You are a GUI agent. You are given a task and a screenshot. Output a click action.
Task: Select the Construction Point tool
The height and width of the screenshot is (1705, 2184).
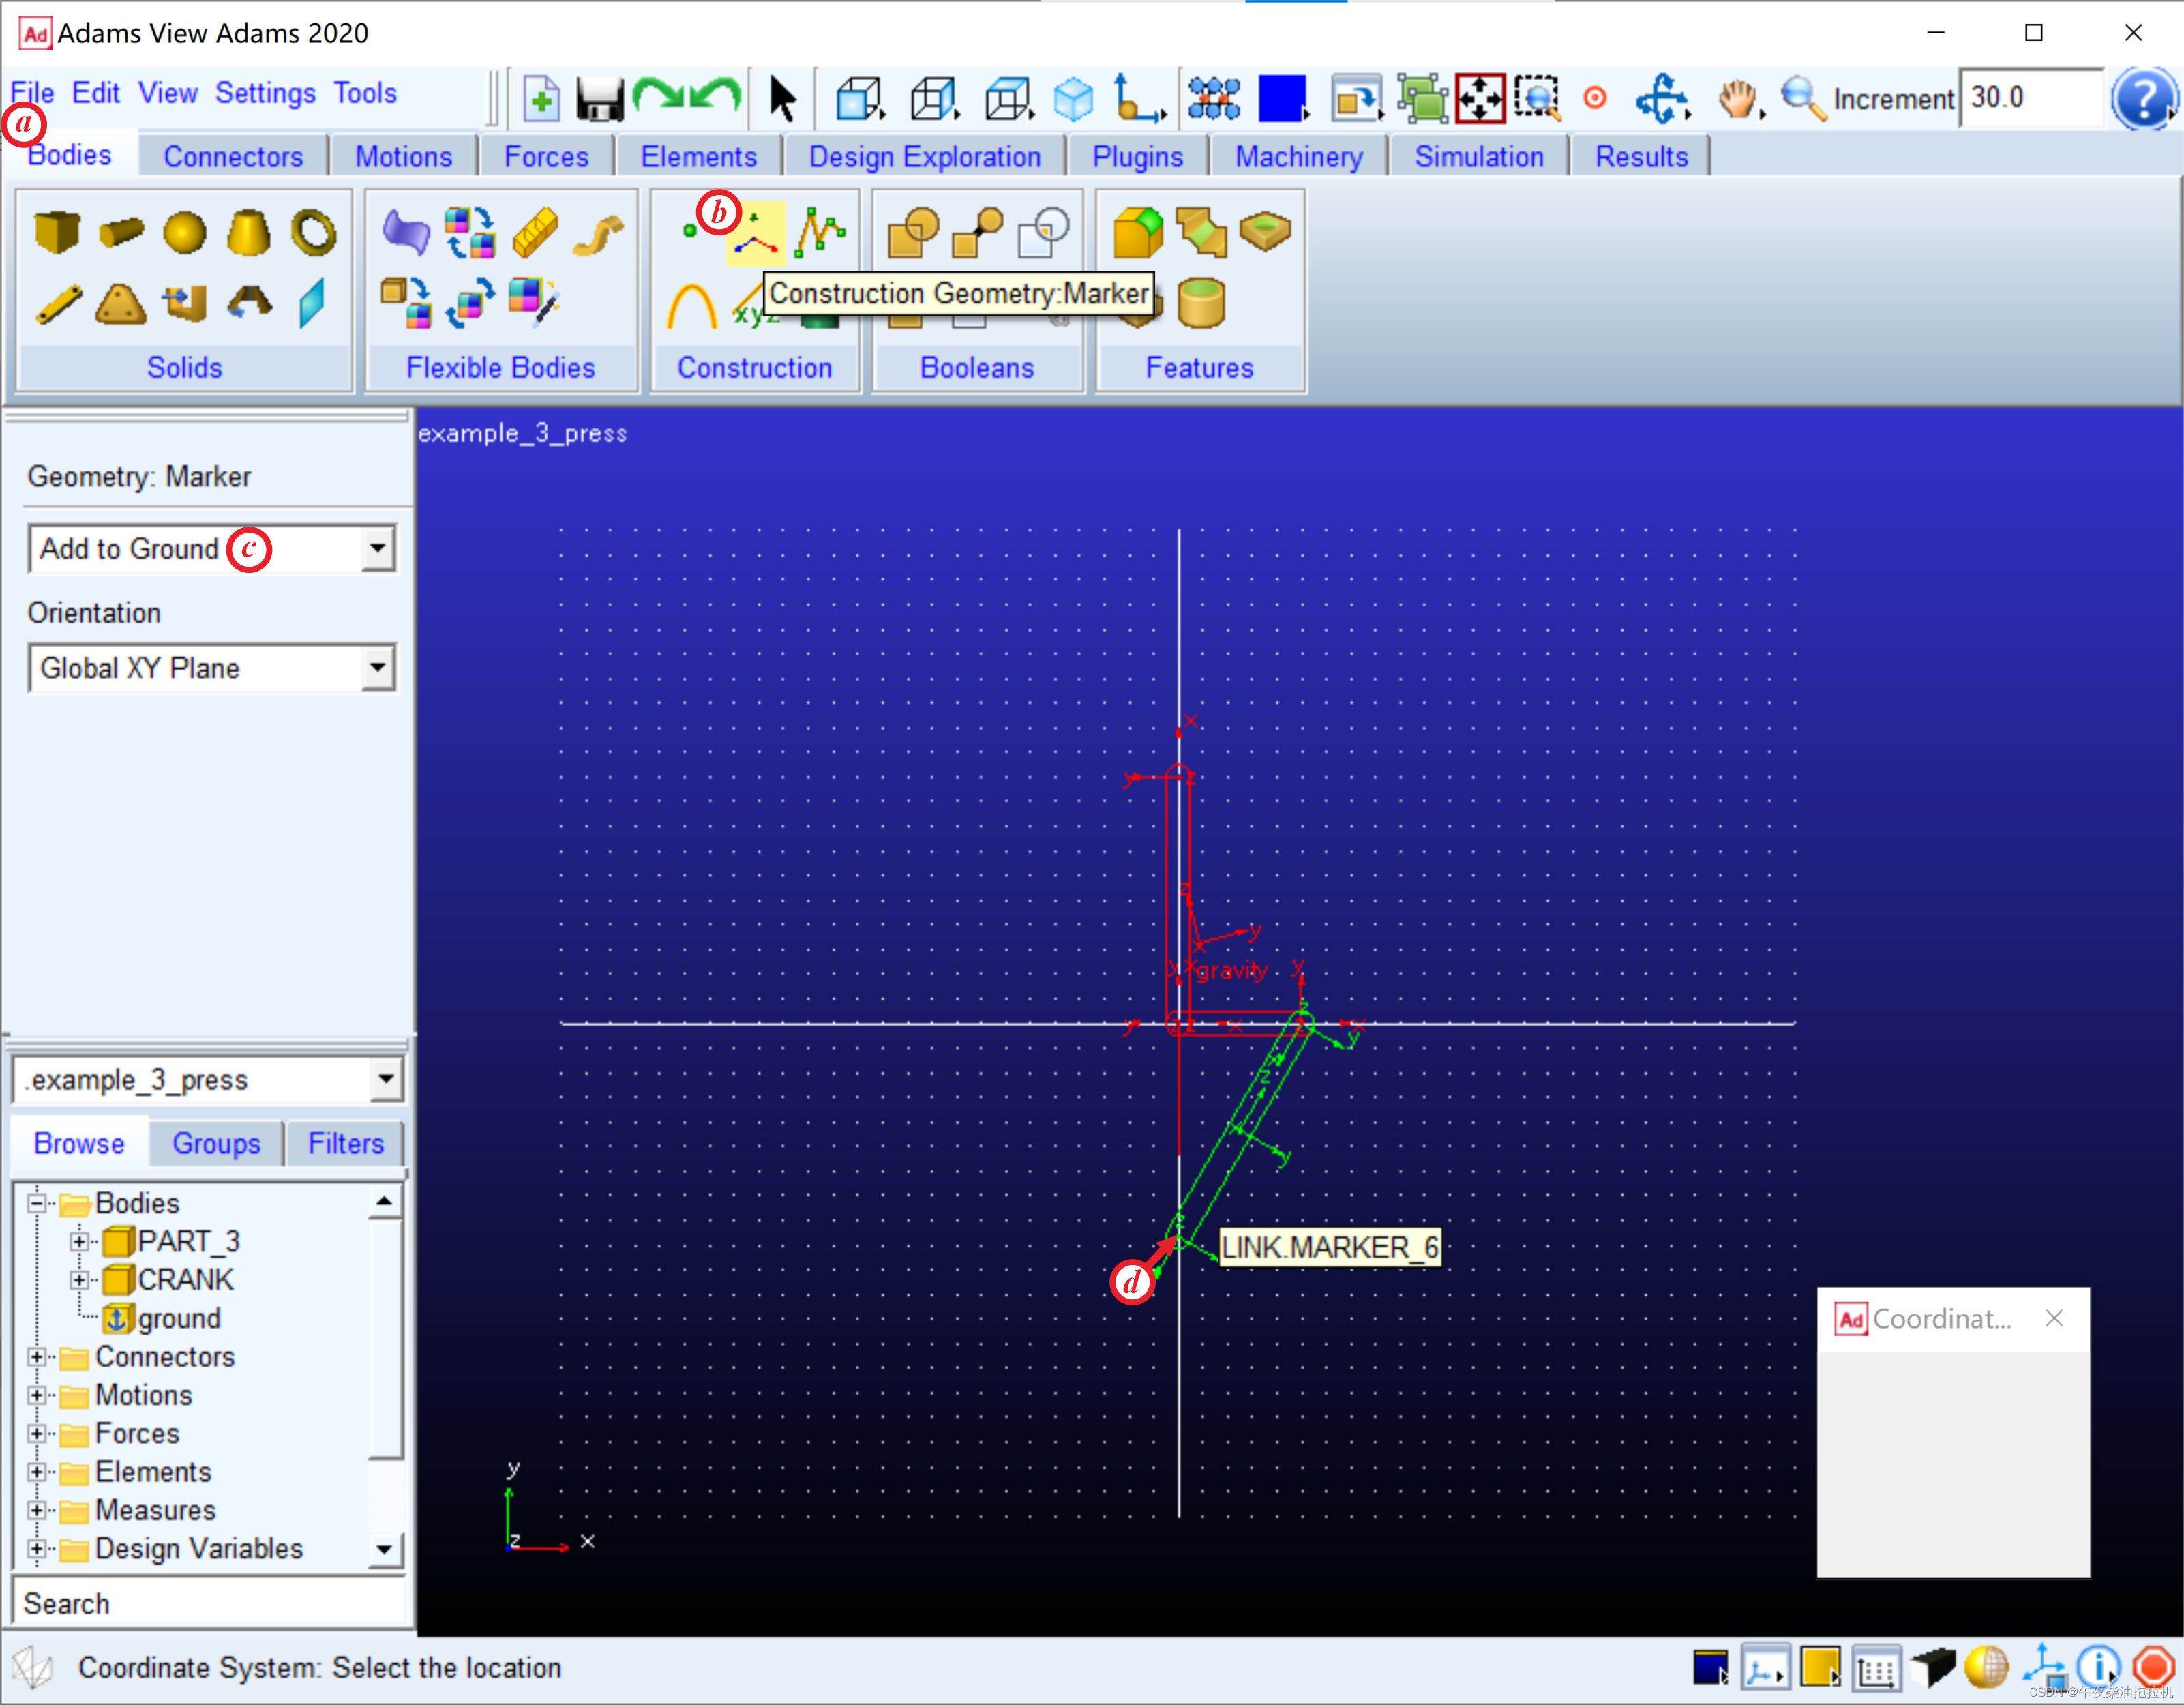coord(689,232)
